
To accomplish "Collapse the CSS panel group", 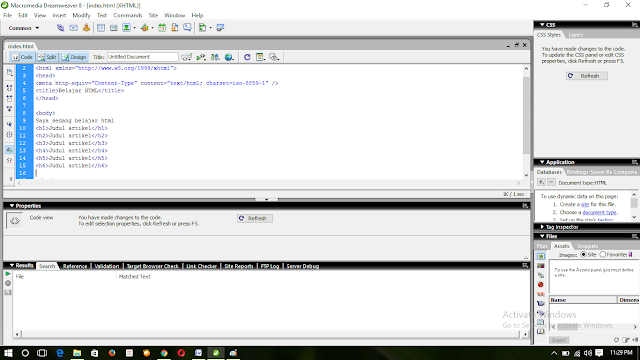I will (542, 25).
